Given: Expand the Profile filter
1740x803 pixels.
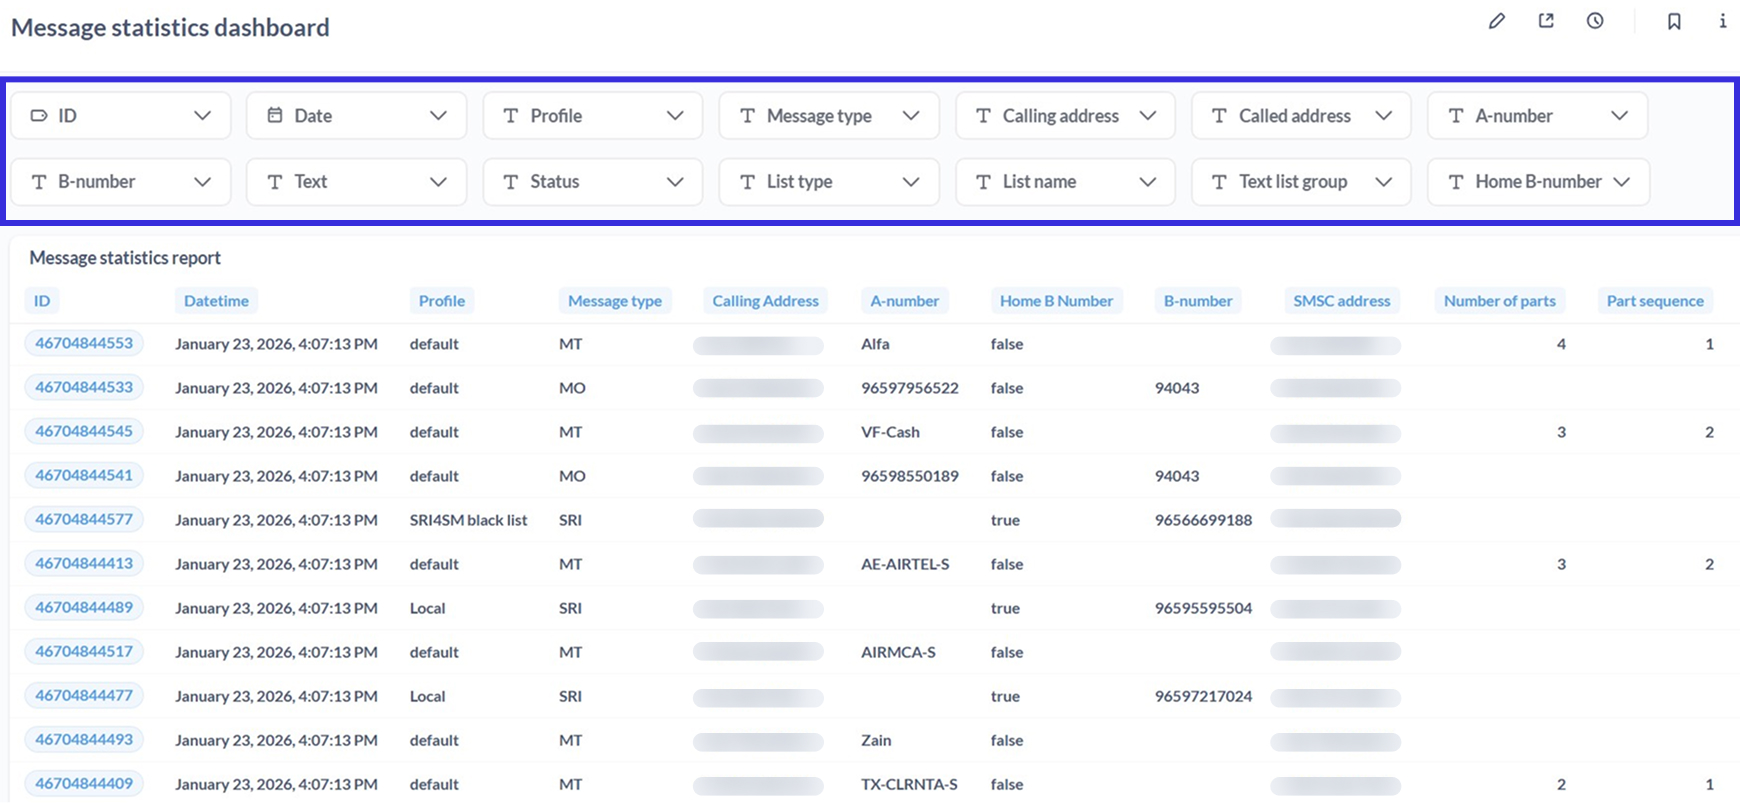Looking at the screenshot, I should [x=593, y=116].
